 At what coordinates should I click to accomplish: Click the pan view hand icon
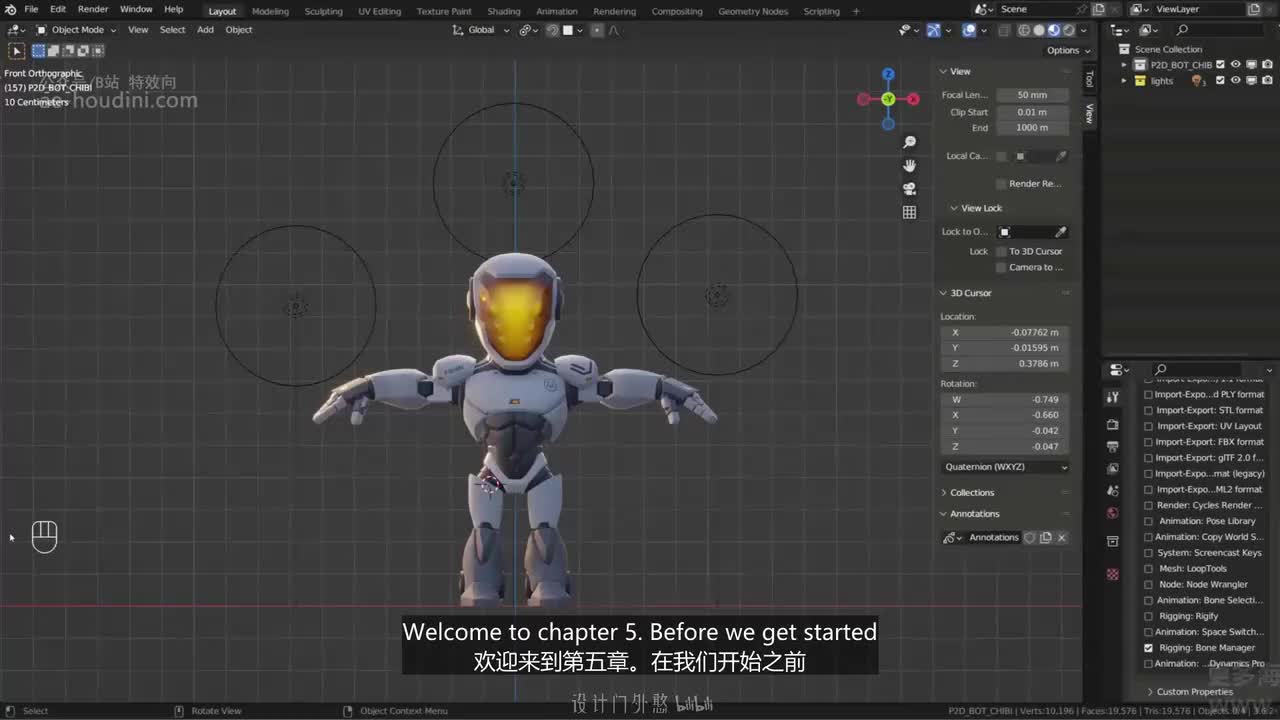[909, 166]
